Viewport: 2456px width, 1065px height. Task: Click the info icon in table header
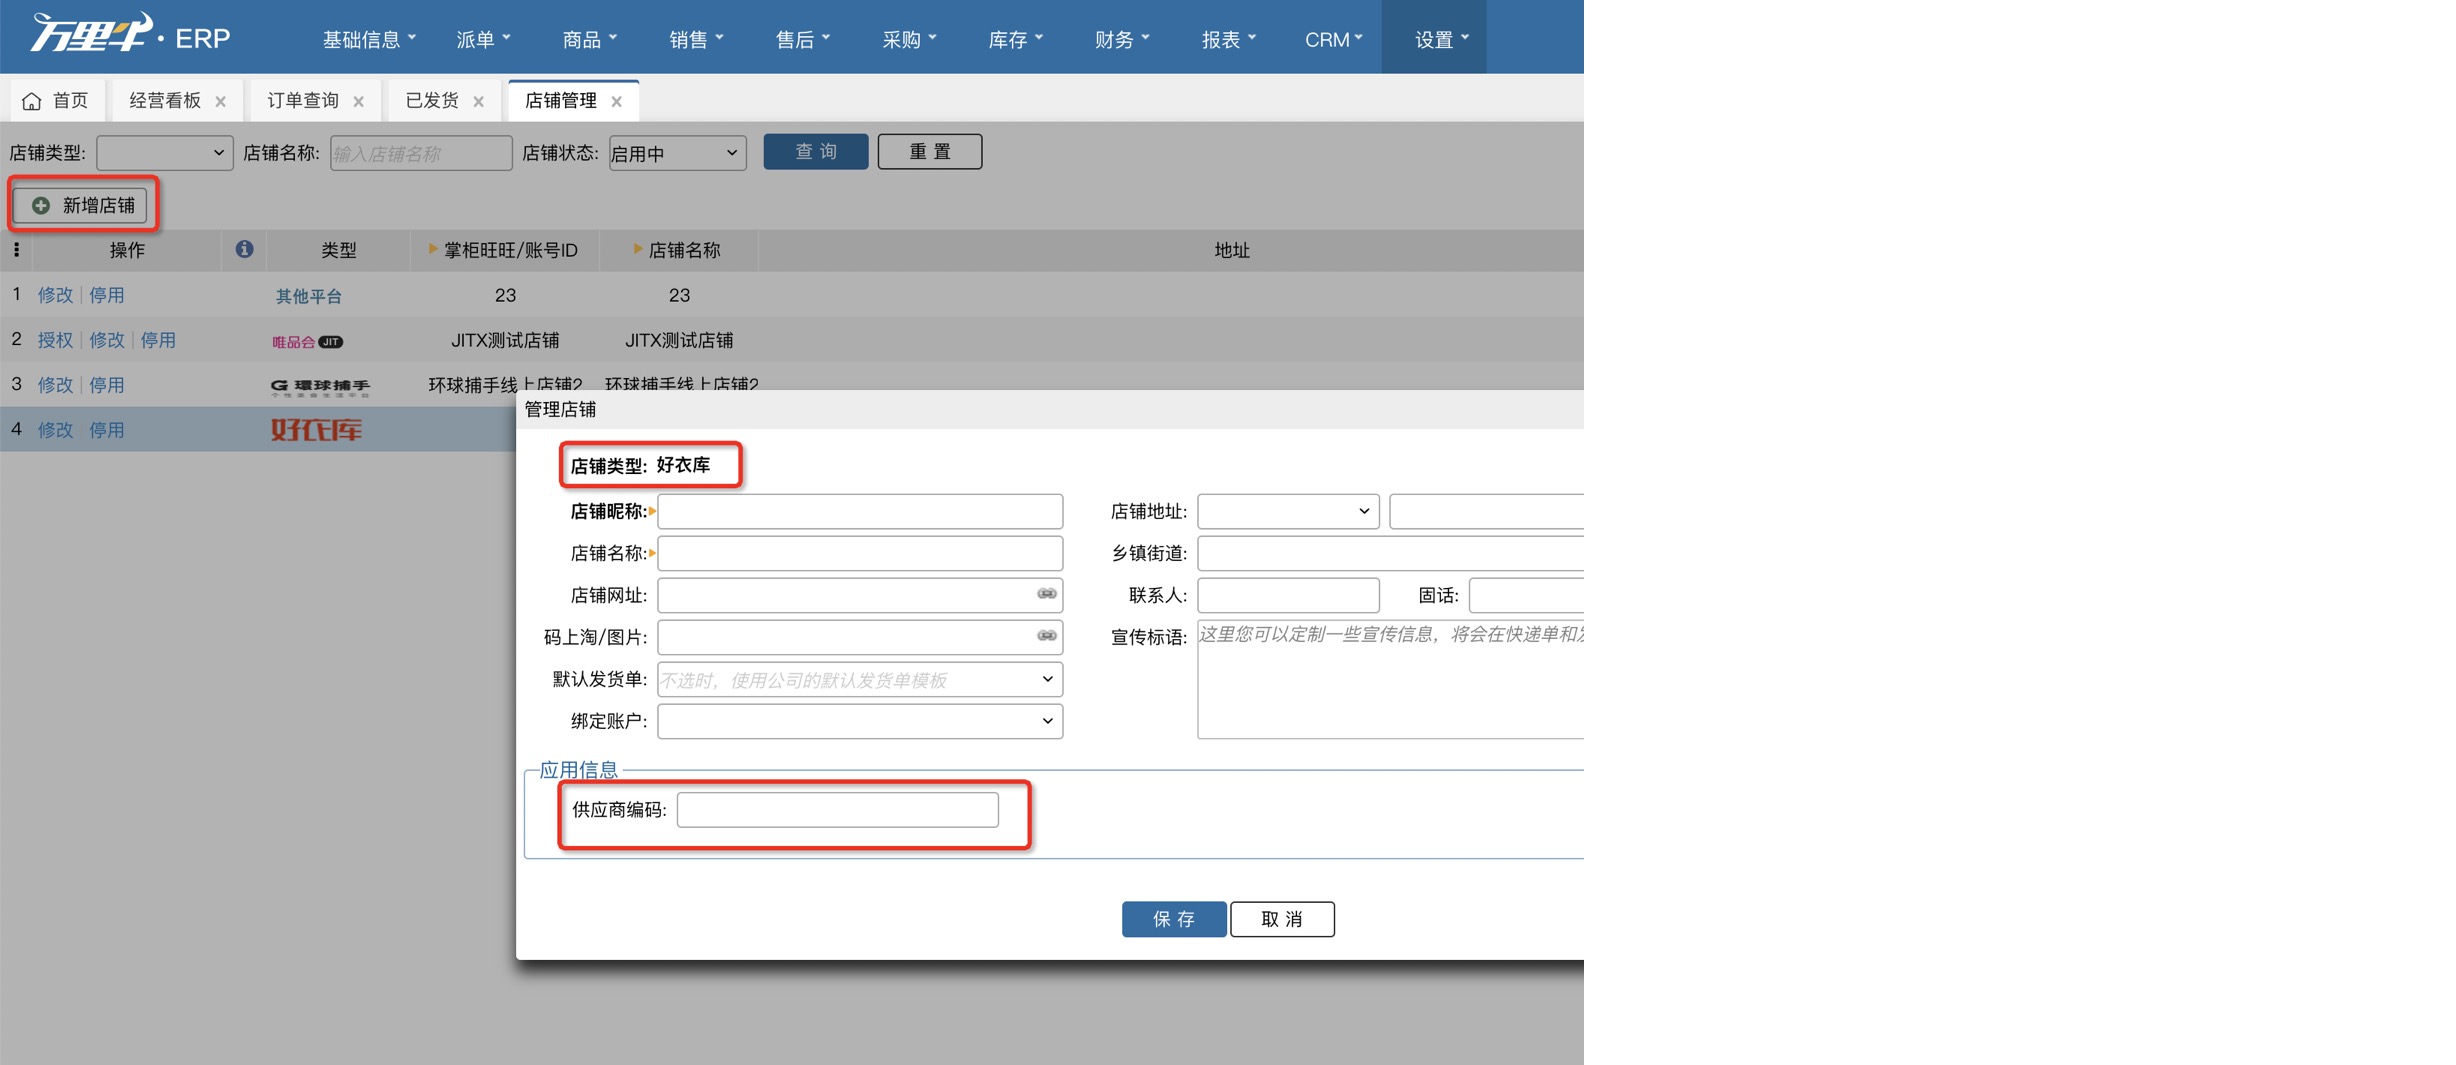pos(244,249)
